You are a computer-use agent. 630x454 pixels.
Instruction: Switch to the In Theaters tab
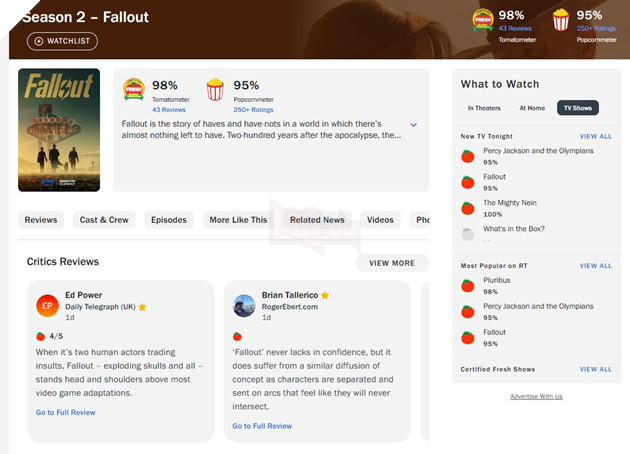(x=484, y=108)
